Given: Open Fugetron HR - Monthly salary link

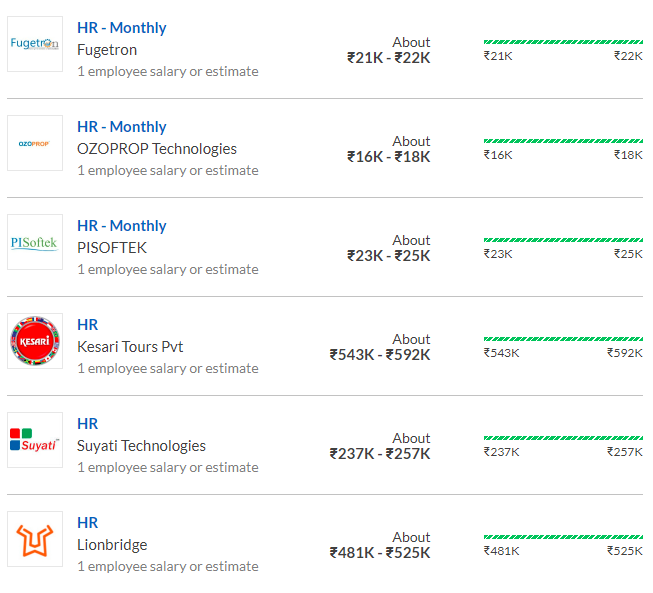Looking at the screenshot, I should (x=122, y=28).
